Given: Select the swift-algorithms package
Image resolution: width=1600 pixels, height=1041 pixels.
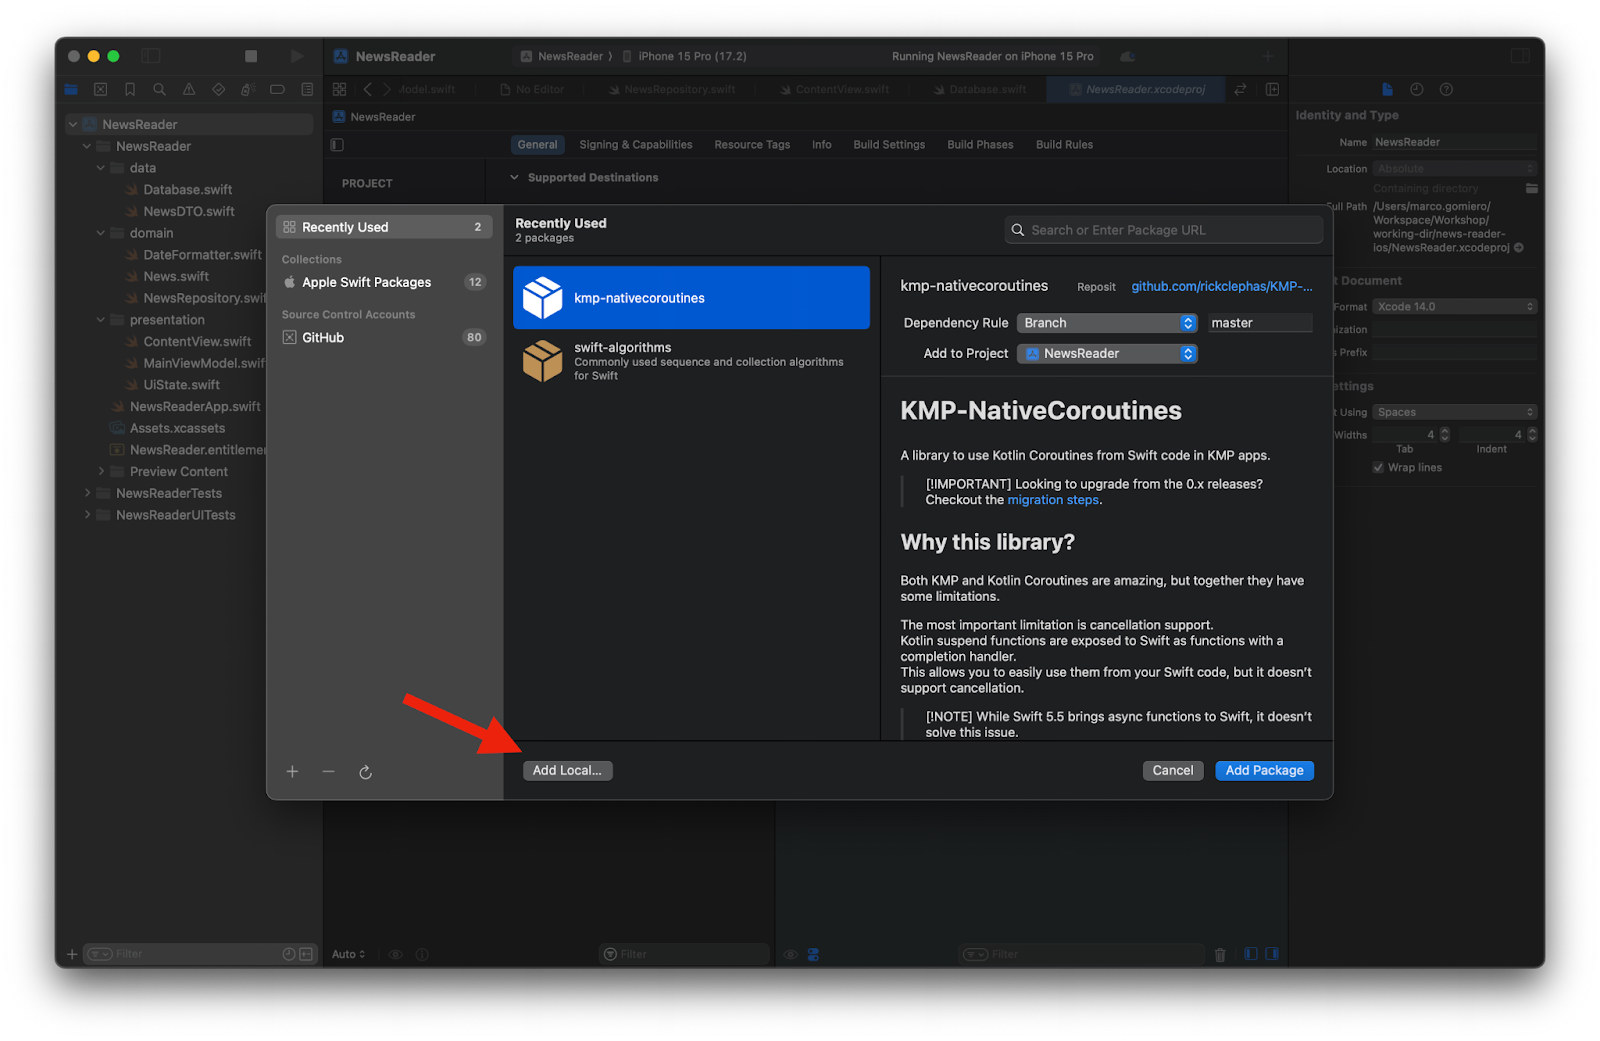Looking at the screenshot, I should [691, 361].
